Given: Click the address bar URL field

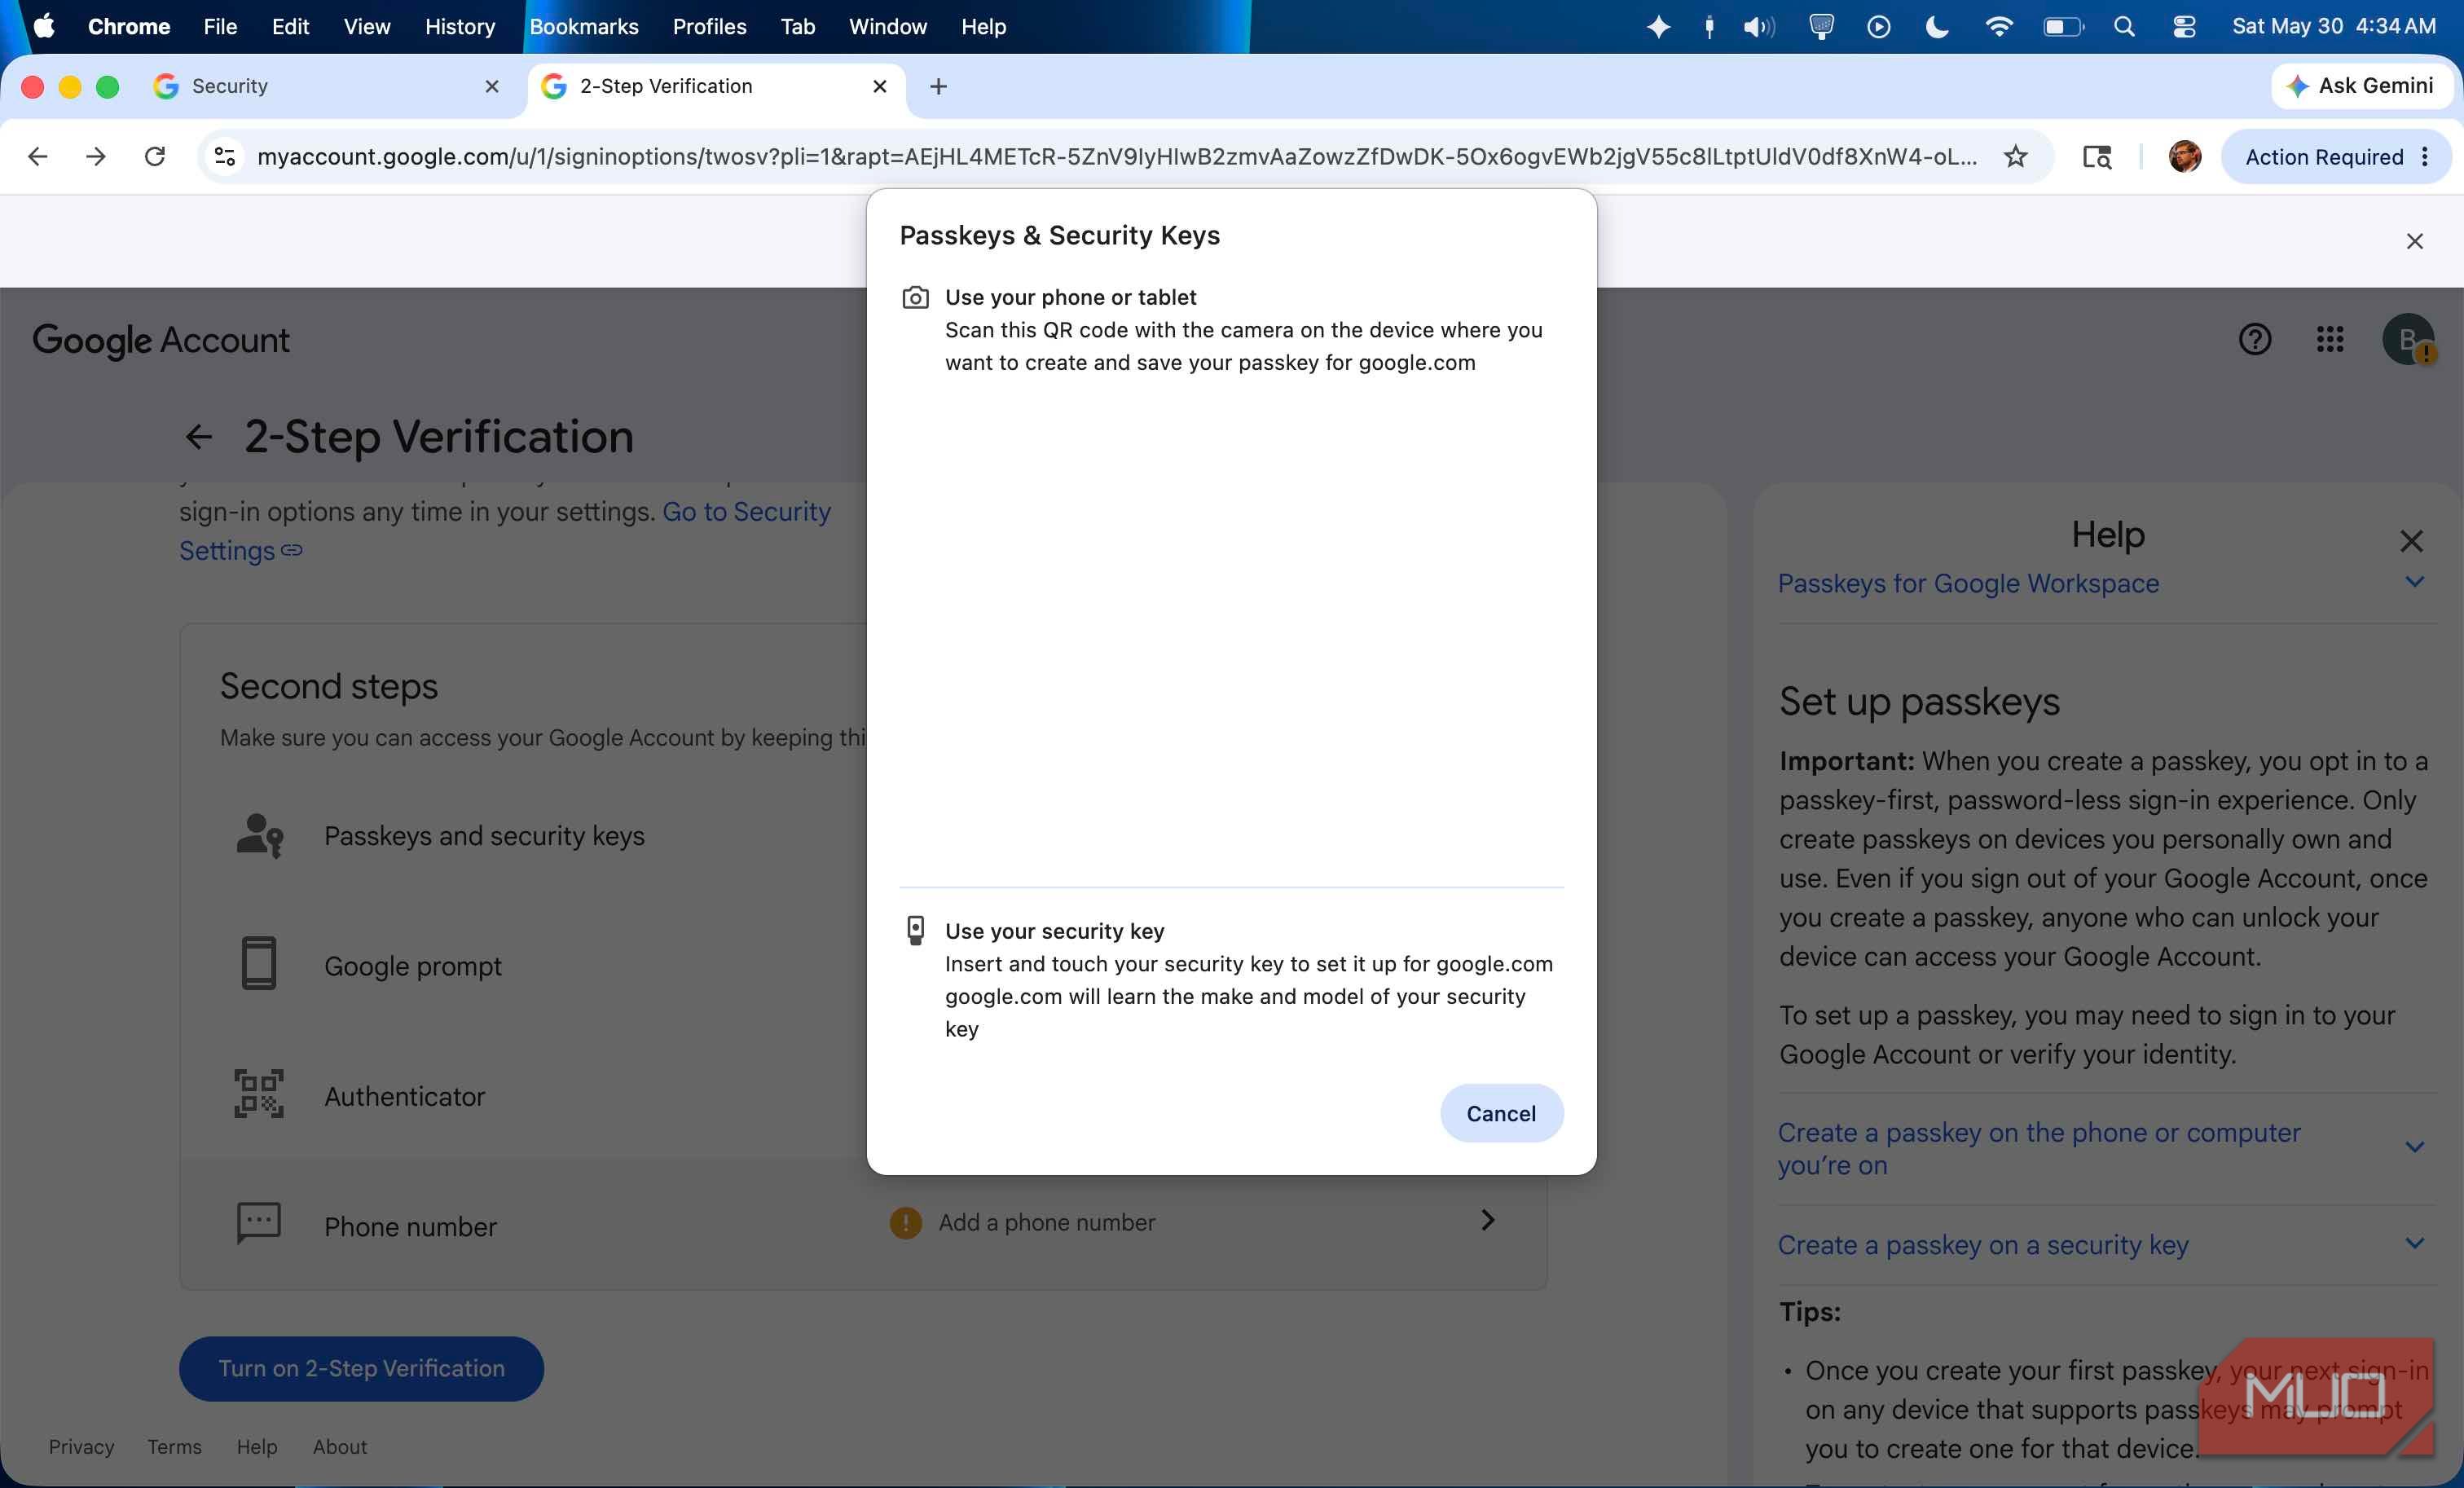Looking at the screenshot, I should (1117, 157).
